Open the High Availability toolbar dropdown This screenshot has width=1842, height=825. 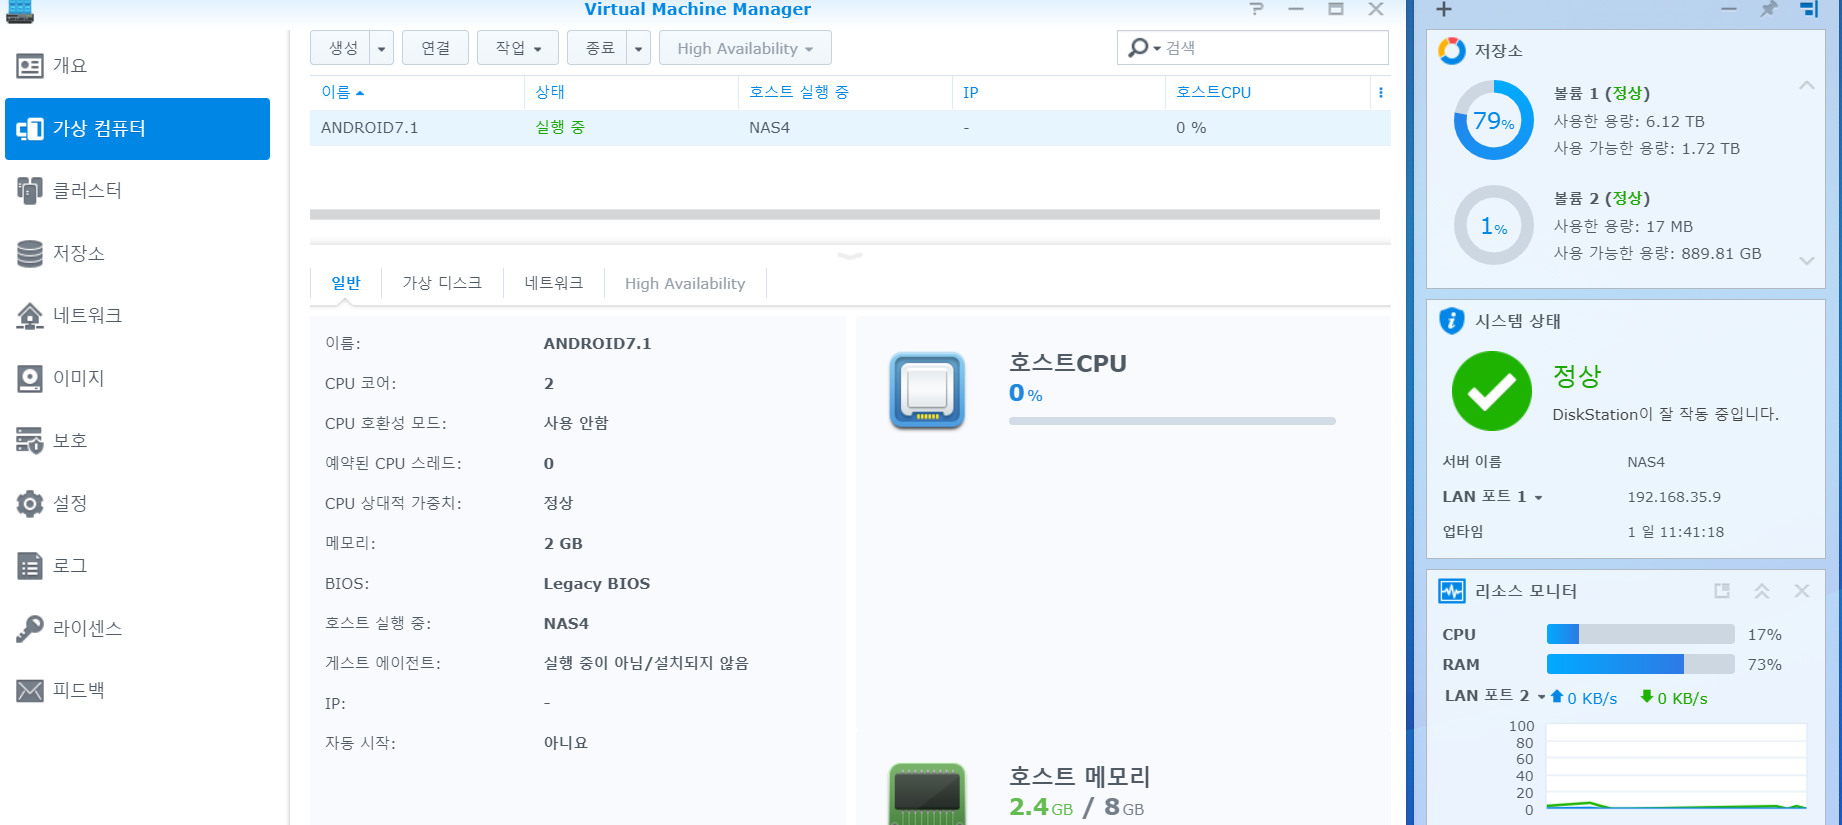745,48
